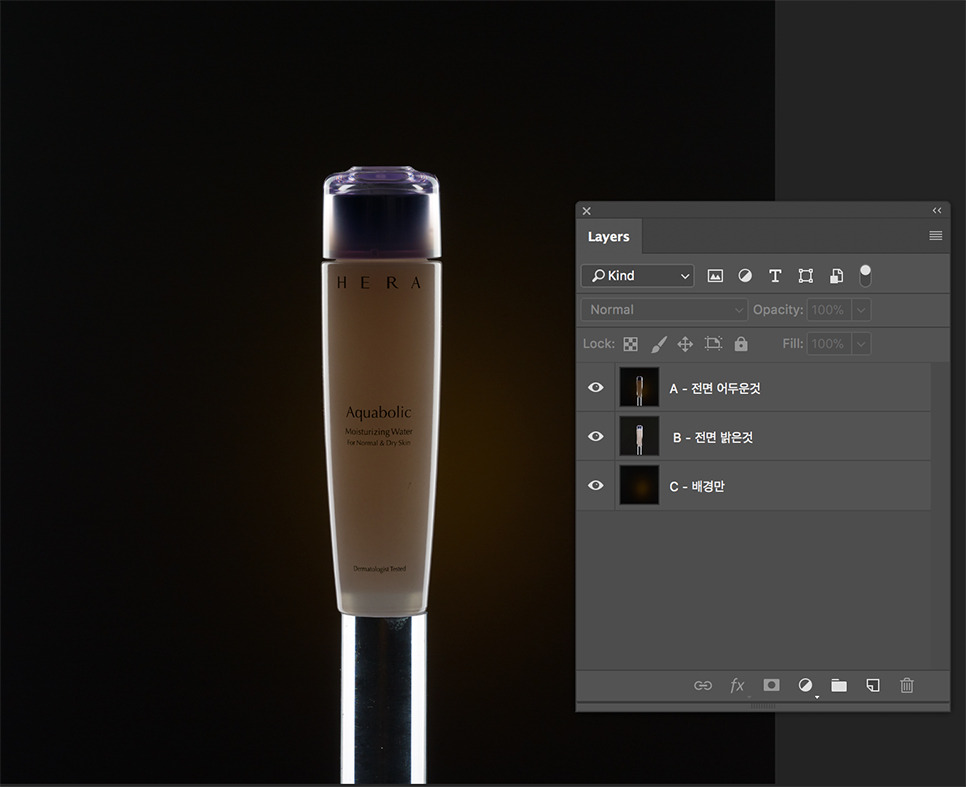
Task: Filter for adjustment layers icon
Action: click(745, 276)
